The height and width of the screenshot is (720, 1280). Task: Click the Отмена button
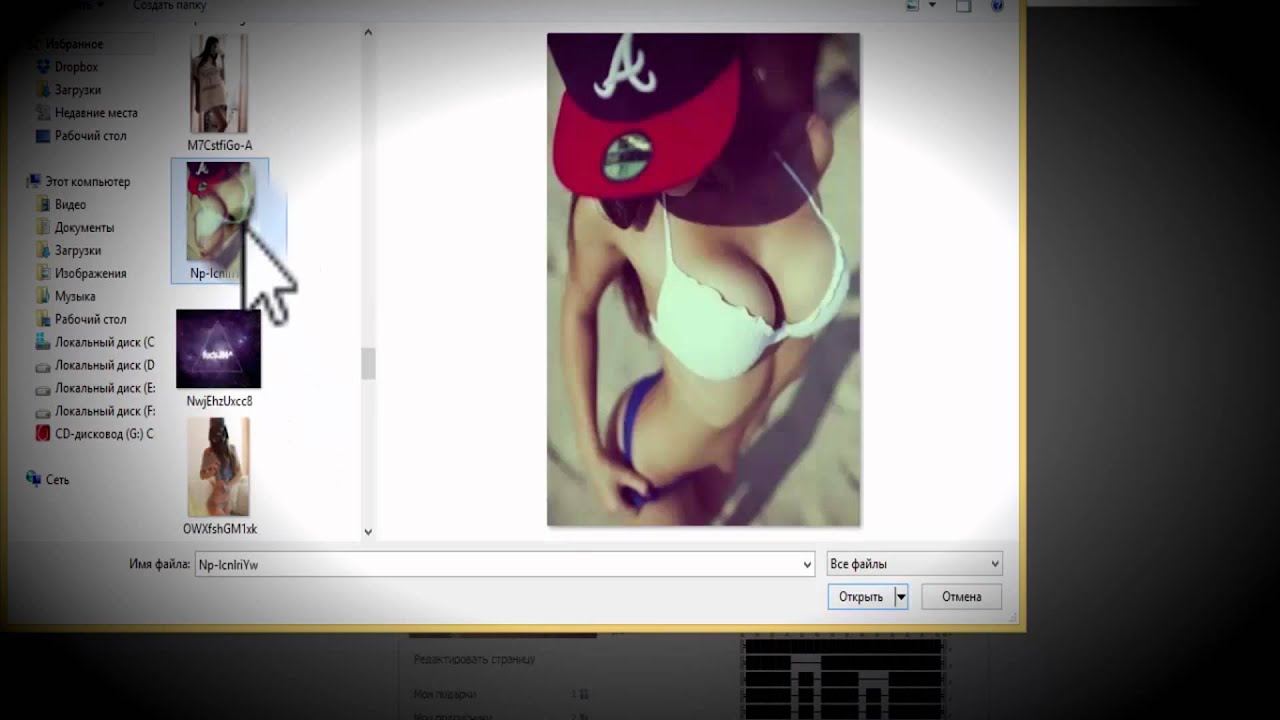pyautogui.click(x=961, y=597)
